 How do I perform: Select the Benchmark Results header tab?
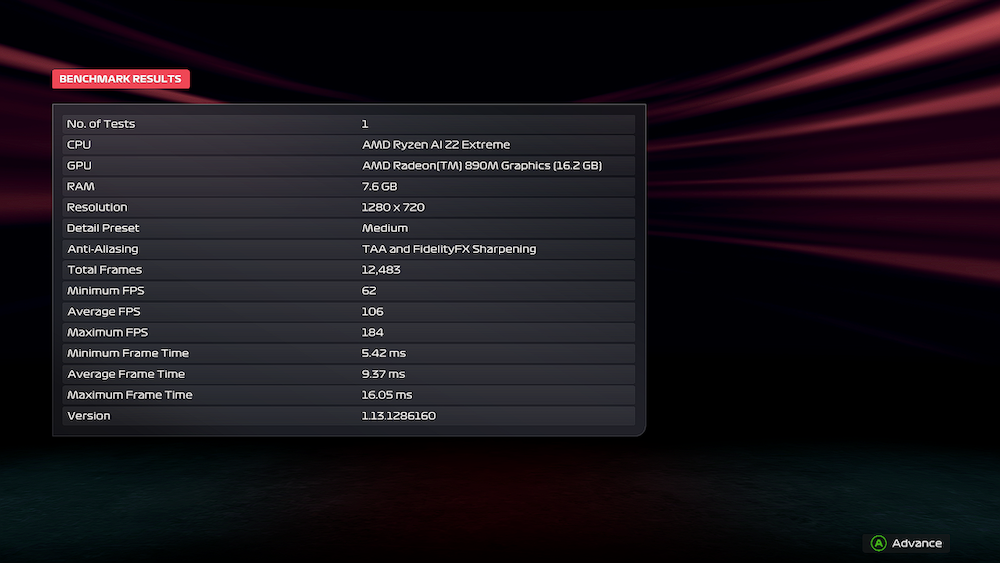(120, 79)
